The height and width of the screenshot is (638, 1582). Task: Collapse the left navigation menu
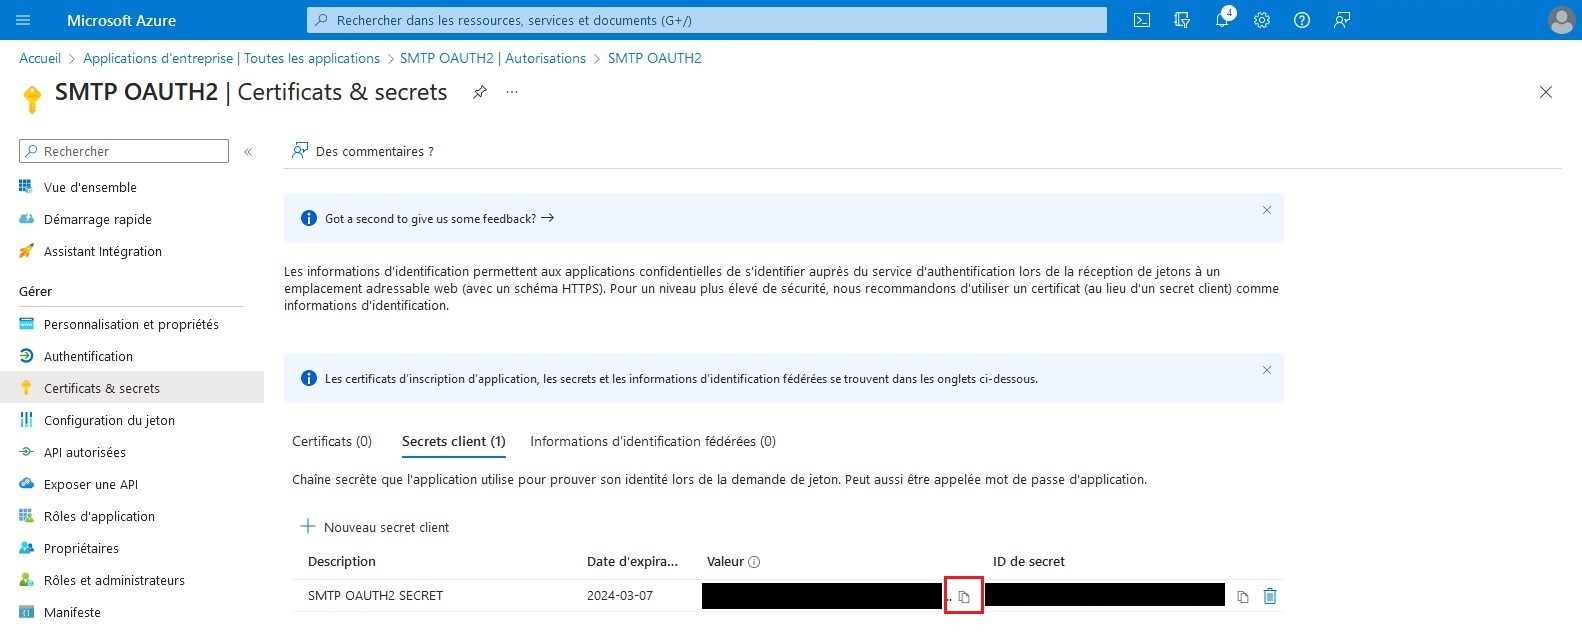pyautogui.click(x=248, y=152)
